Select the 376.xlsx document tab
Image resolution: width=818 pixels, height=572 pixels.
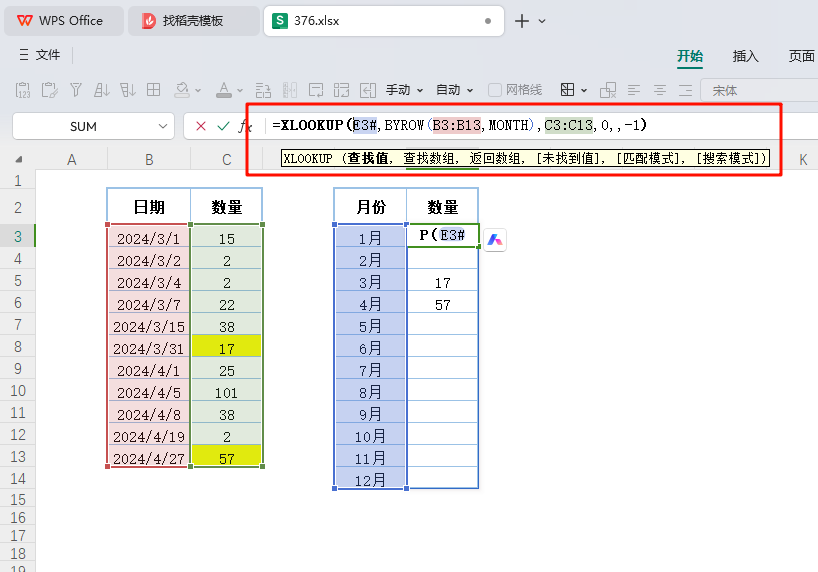pos(383,21)
